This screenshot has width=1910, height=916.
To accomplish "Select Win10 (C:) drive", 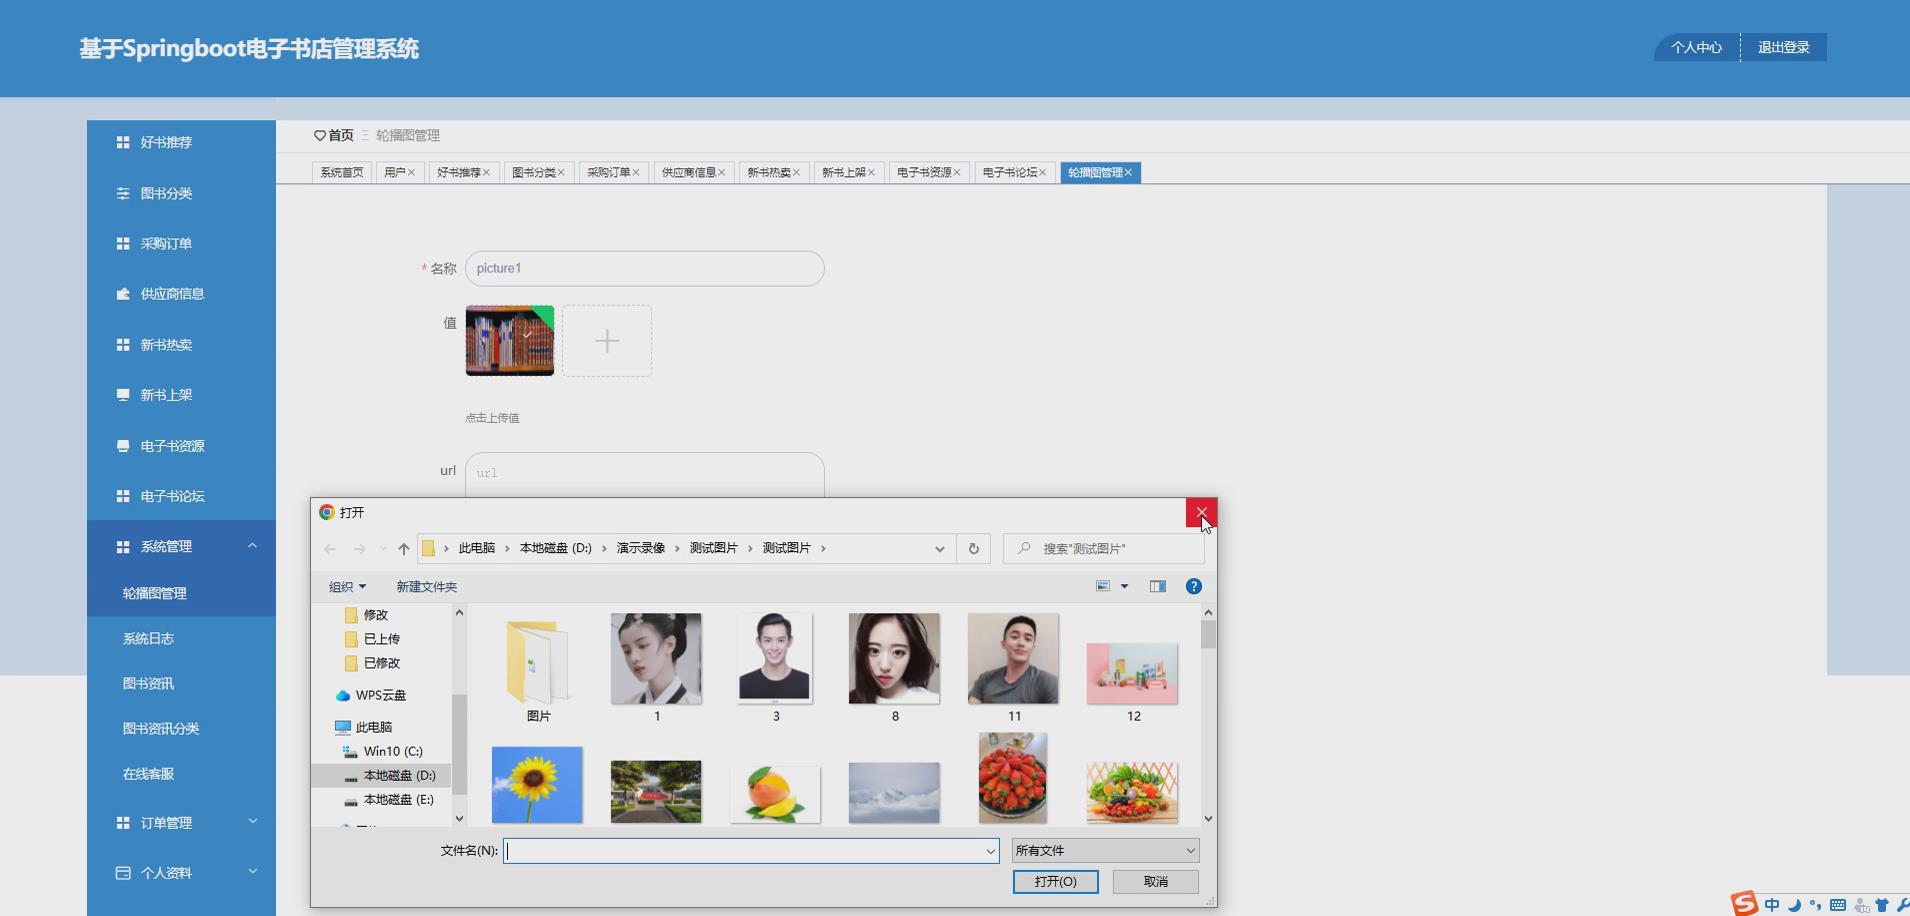I will pyautogui.click(x=383, y=751).
